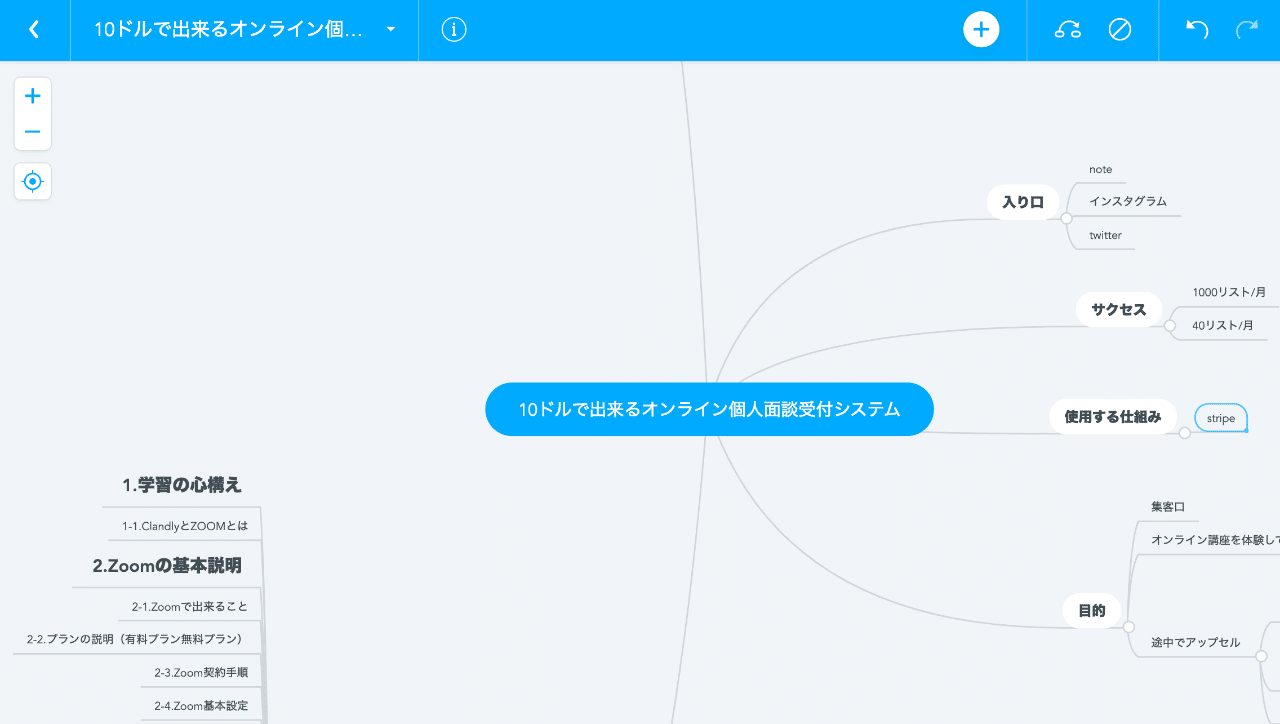Select 2-2.プランの説明 node
The image size is (1280, 724).
137,639
